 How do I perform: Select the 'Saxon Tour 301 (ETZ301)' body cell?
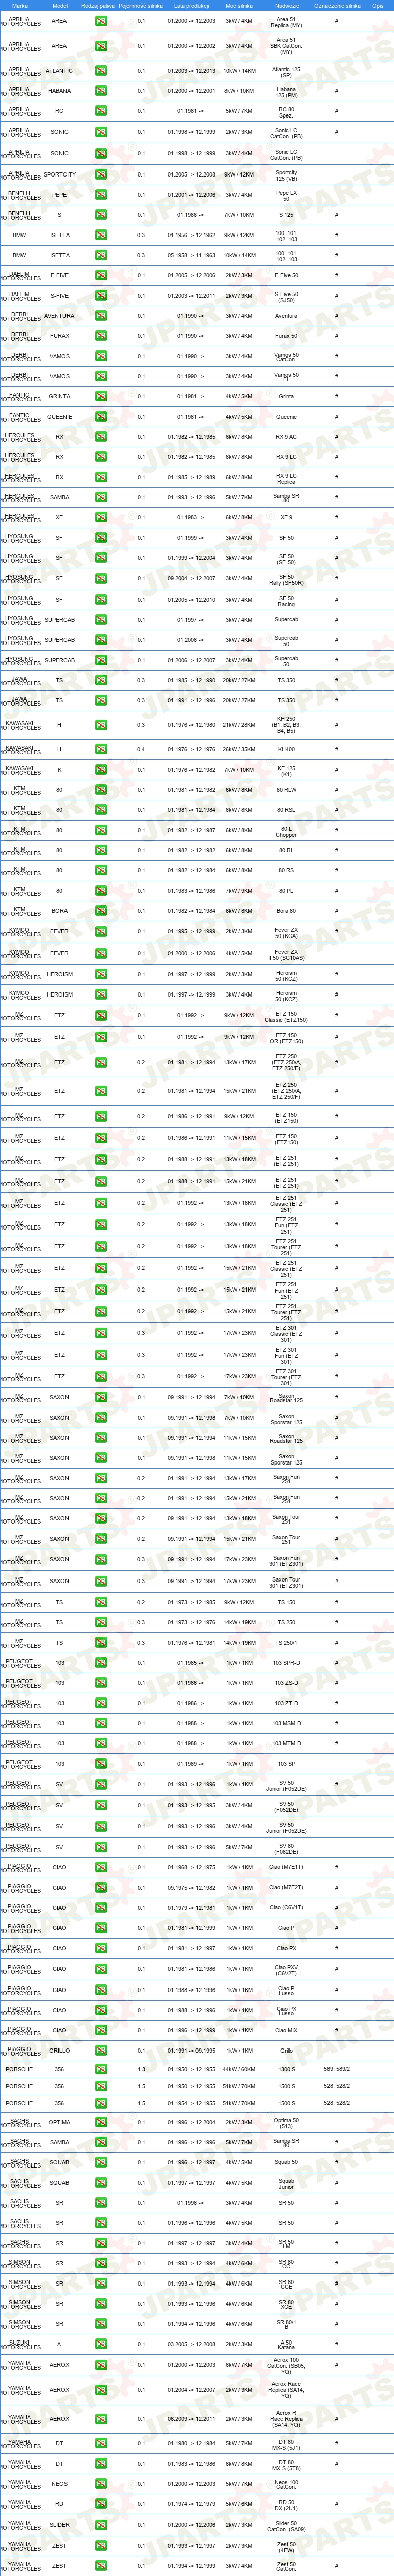(x=286, y=1581)
